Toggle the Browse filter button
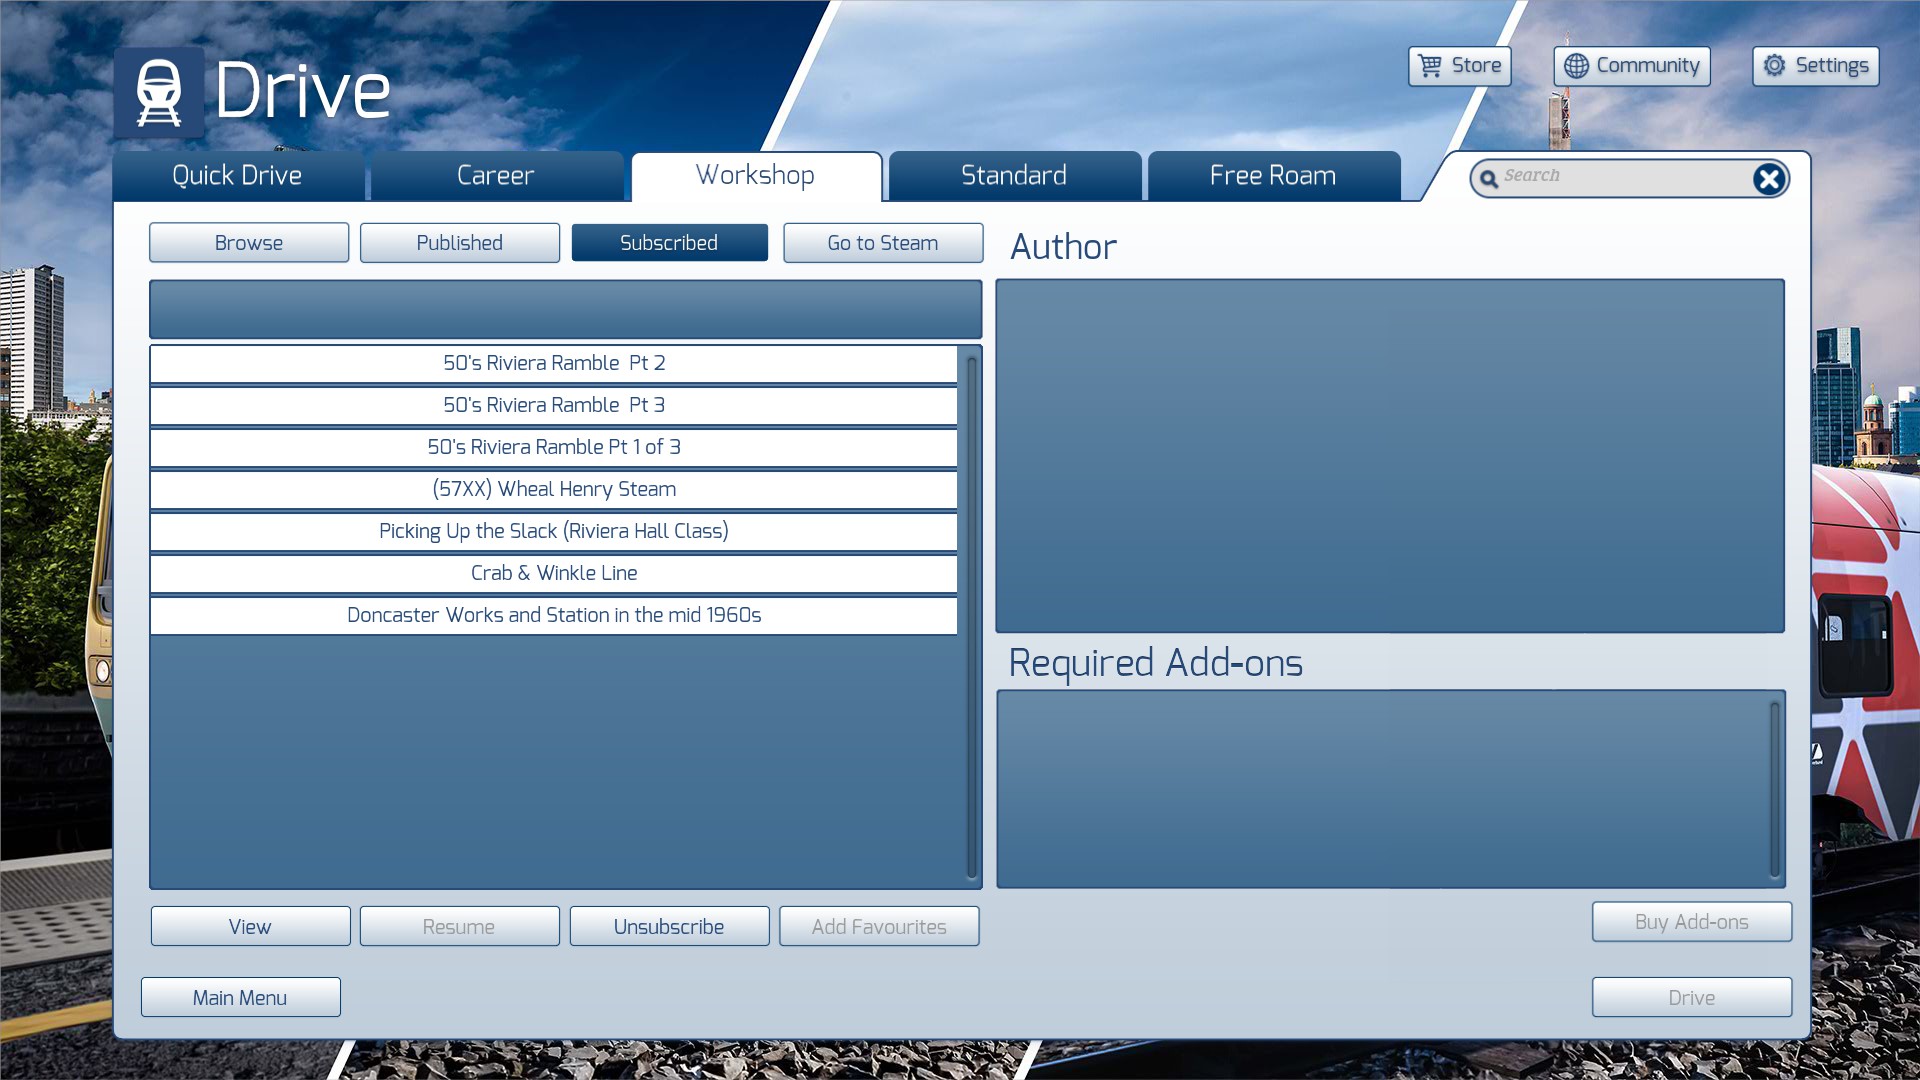The height and width of the screenshot is (1080, 1920). click(x=249, y=243)
